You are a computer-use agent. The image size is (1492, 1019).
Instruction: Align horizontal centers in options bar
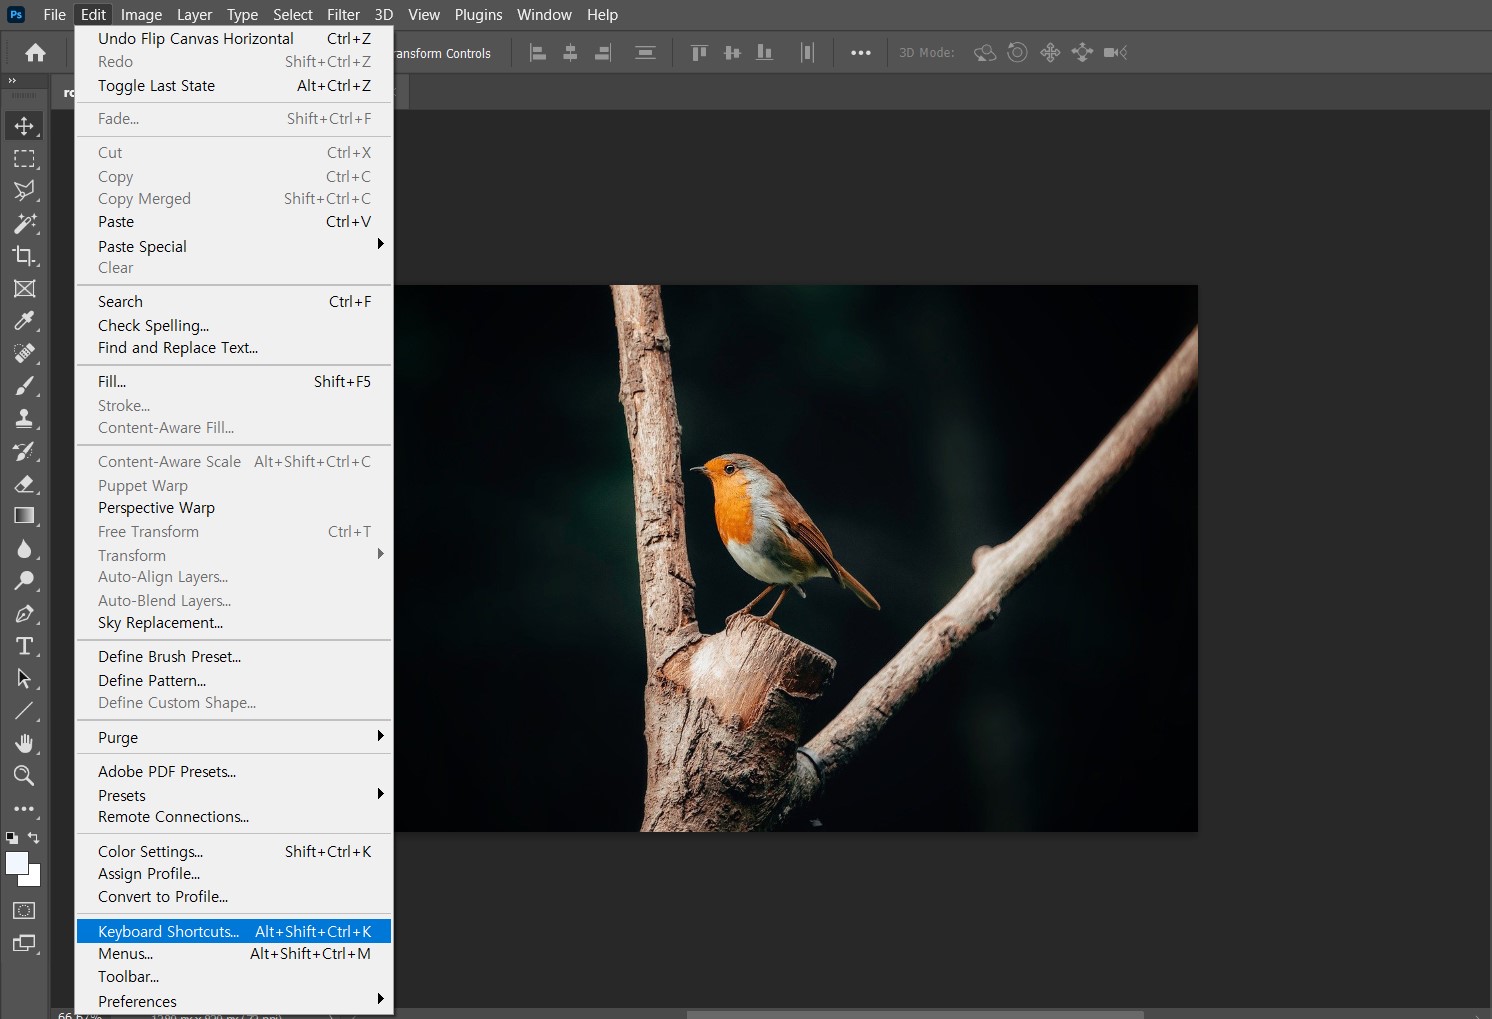pos(570,53)
